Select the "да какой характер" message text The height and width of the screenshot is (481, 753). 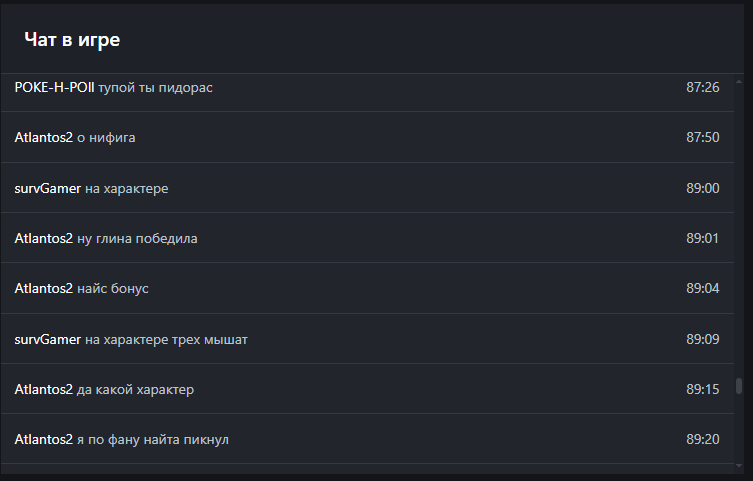point(135,390)
